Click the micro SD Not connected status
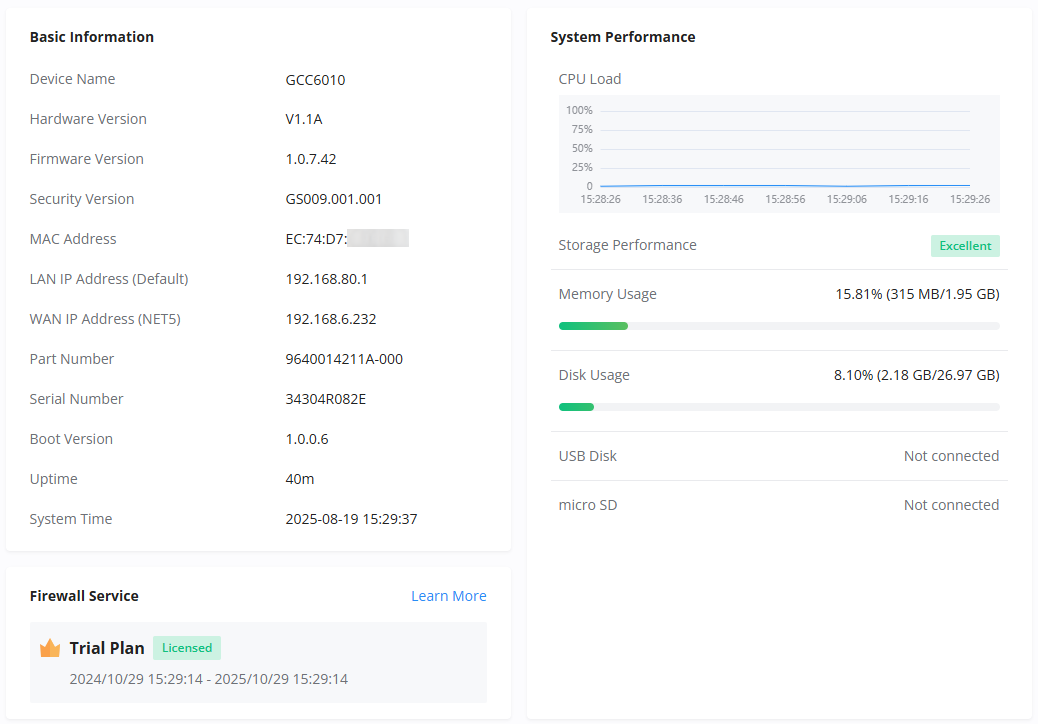This screenshot has height=724, width=1038. 951,505
